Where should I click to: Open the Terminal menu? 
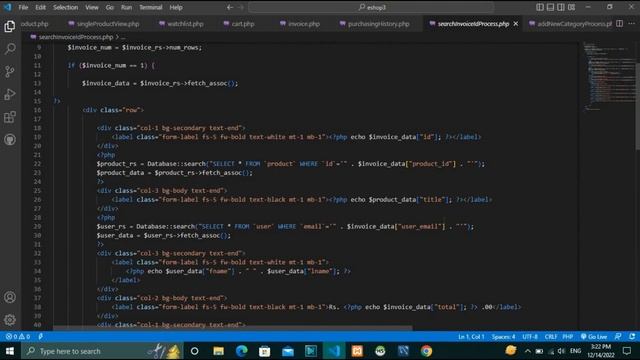pos(151,7)
